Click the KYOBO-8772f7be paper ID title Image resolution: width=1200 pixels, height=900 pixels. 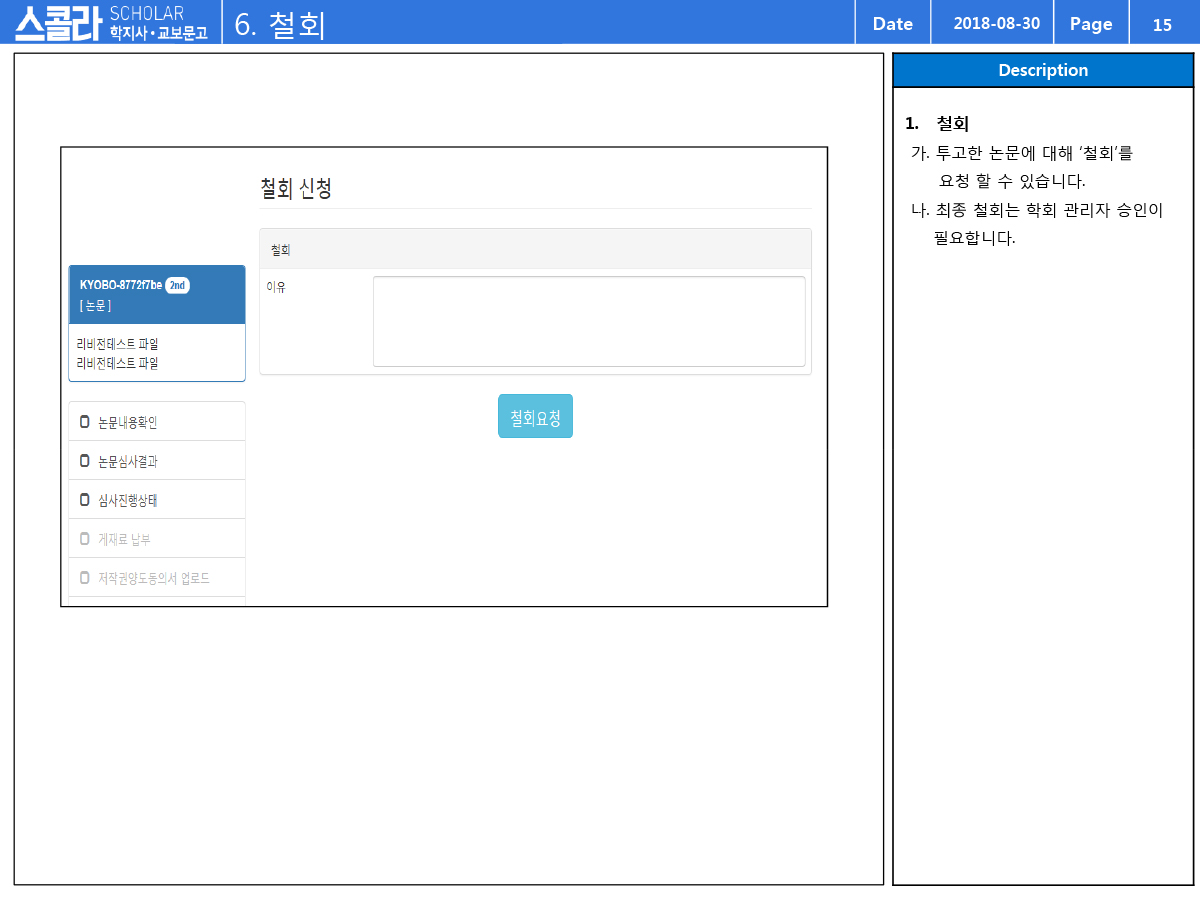(x=120, y=285)
